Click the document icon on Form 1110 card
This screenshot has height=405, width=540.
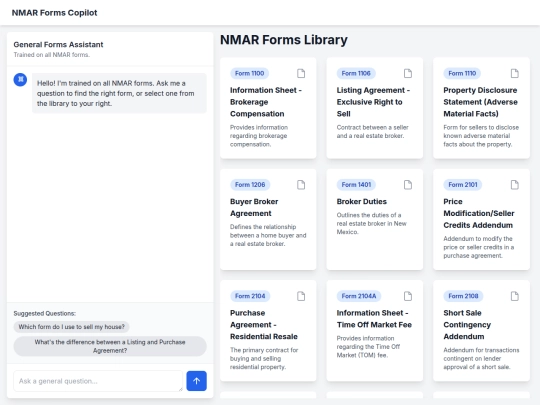point(515,73)
